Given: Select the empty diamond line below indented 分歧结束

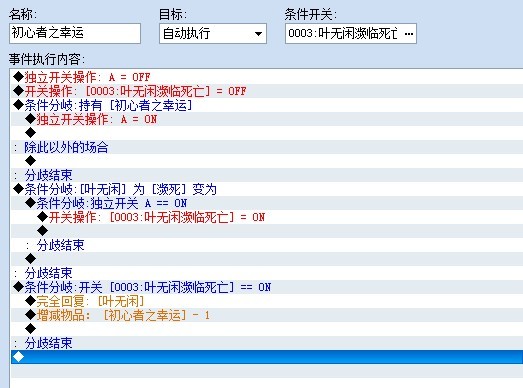Looking at the screenshot, I should coord(267,259).
